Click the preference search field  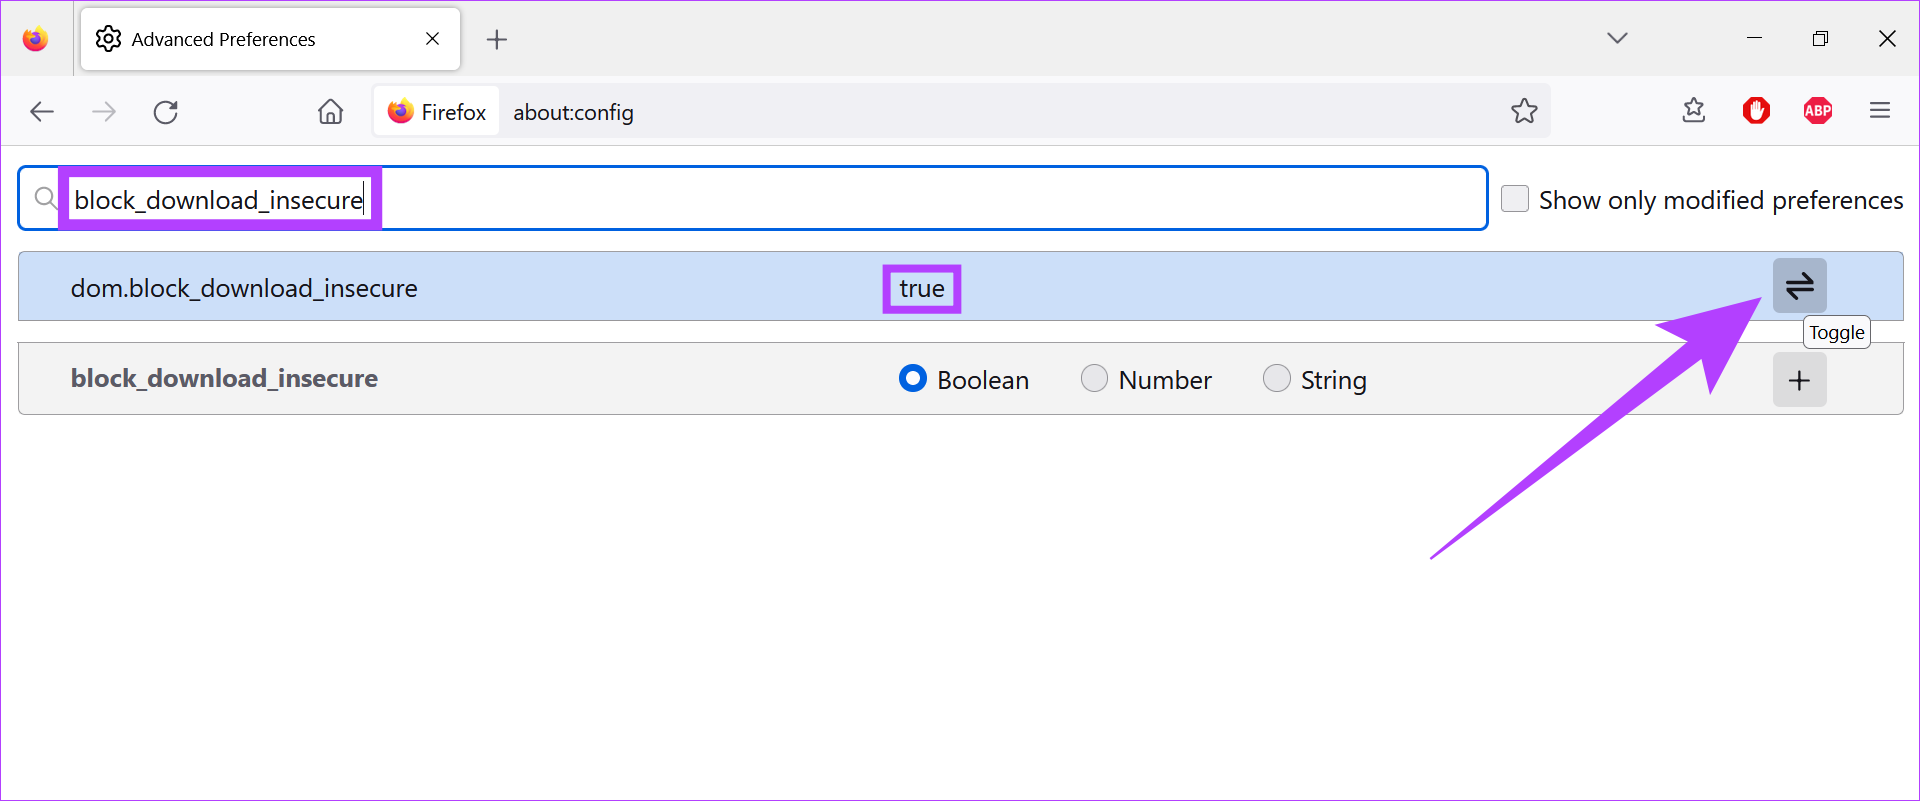pos(900,199)
